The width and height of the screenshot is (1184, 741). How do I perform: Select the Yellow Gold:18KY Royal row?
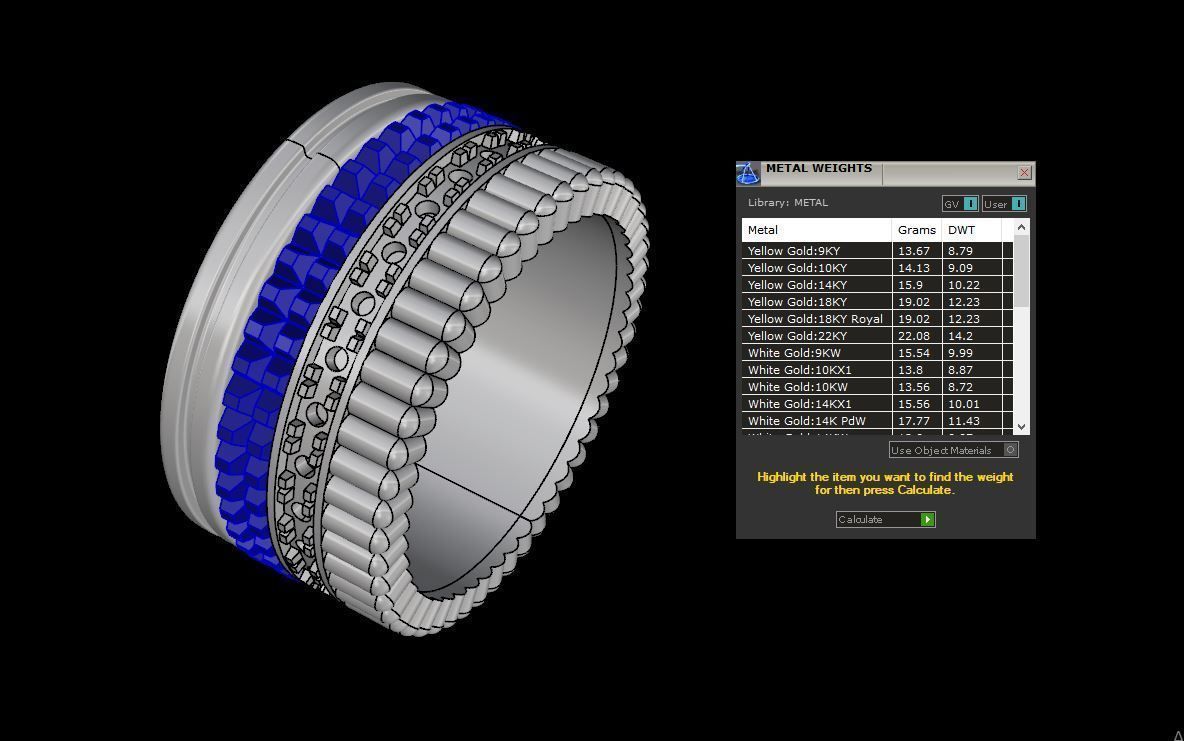(x=877, y=319)
